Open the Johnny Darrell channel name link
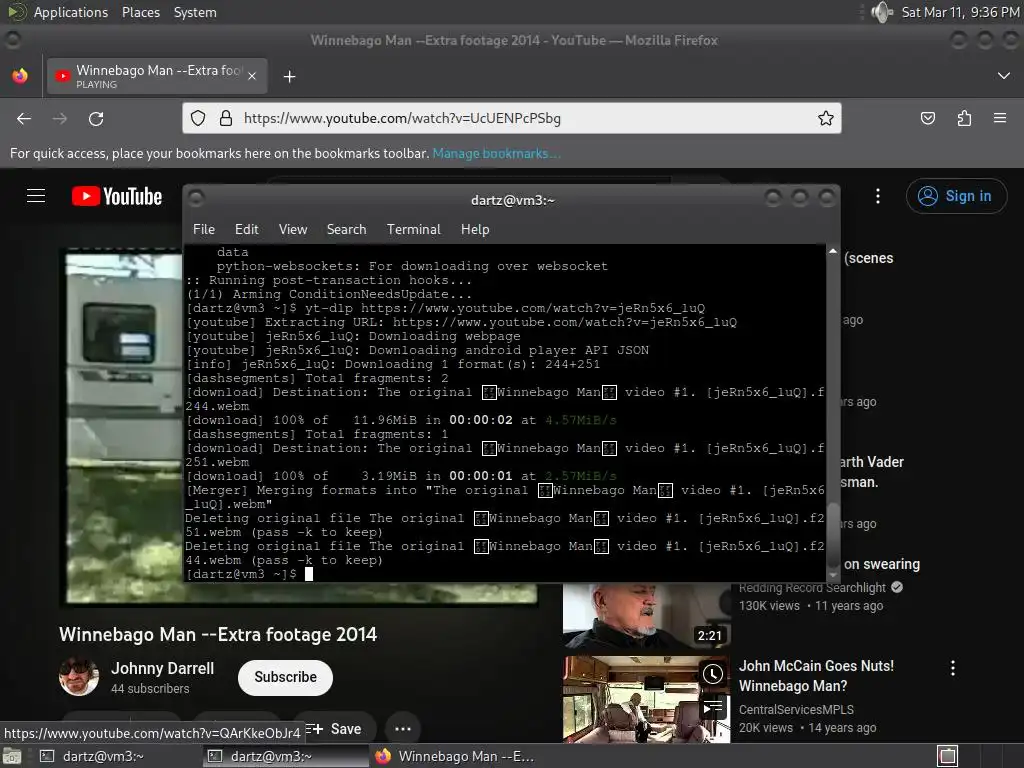Viewport: 1024px width, 768px height. point(163,668)
